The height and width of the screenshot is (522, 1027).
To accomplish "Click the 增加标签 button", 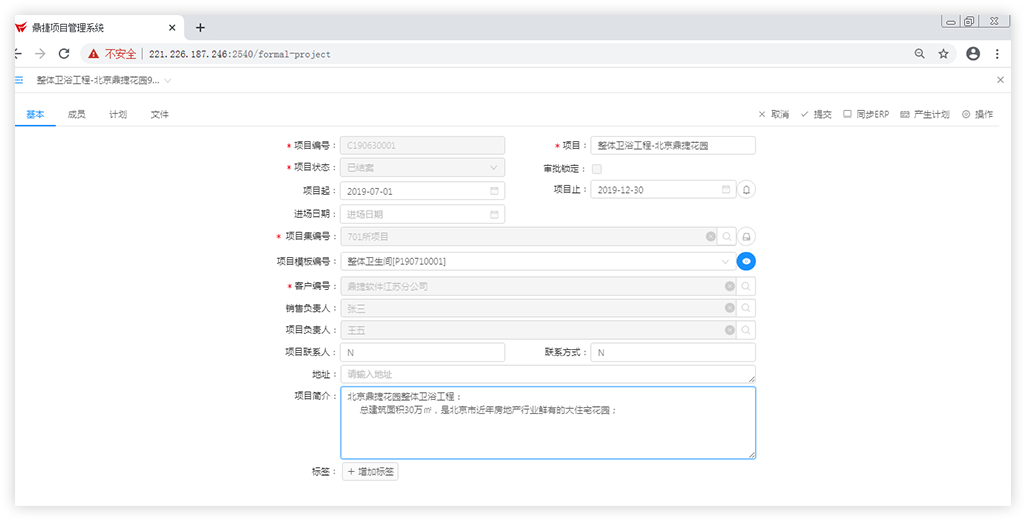I will [370, 471].
